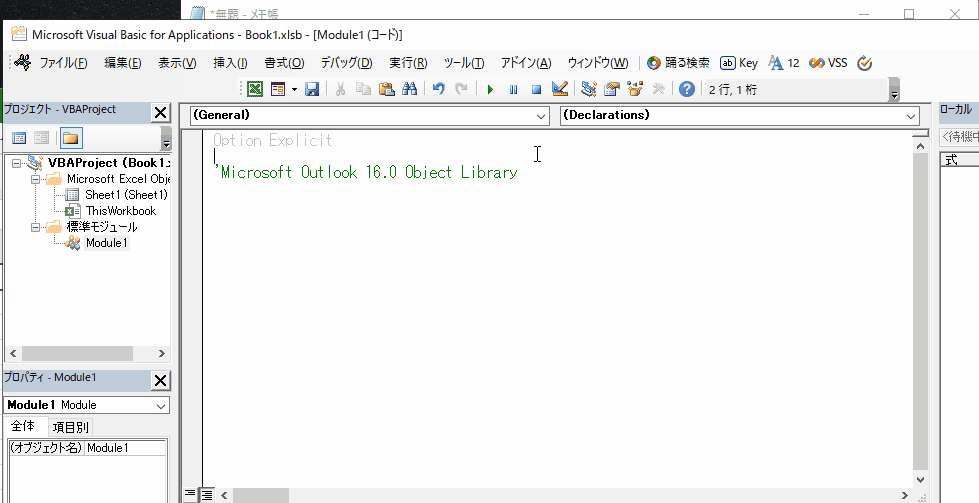The height and width of the screenshot is (503, 979).
Task: Collapse the VBAProject (Book1) tree node
Action: point(17,163)
